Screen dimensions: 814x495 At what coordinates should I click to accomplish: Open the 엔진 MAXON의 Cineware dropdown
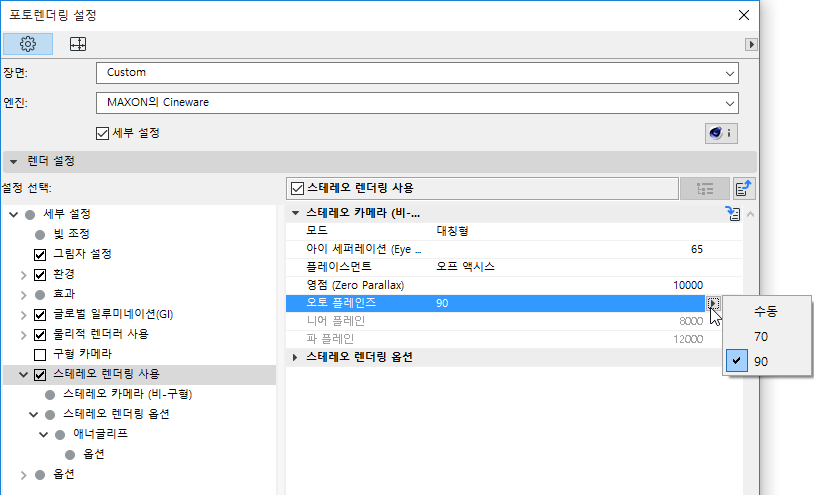(417, 103)
